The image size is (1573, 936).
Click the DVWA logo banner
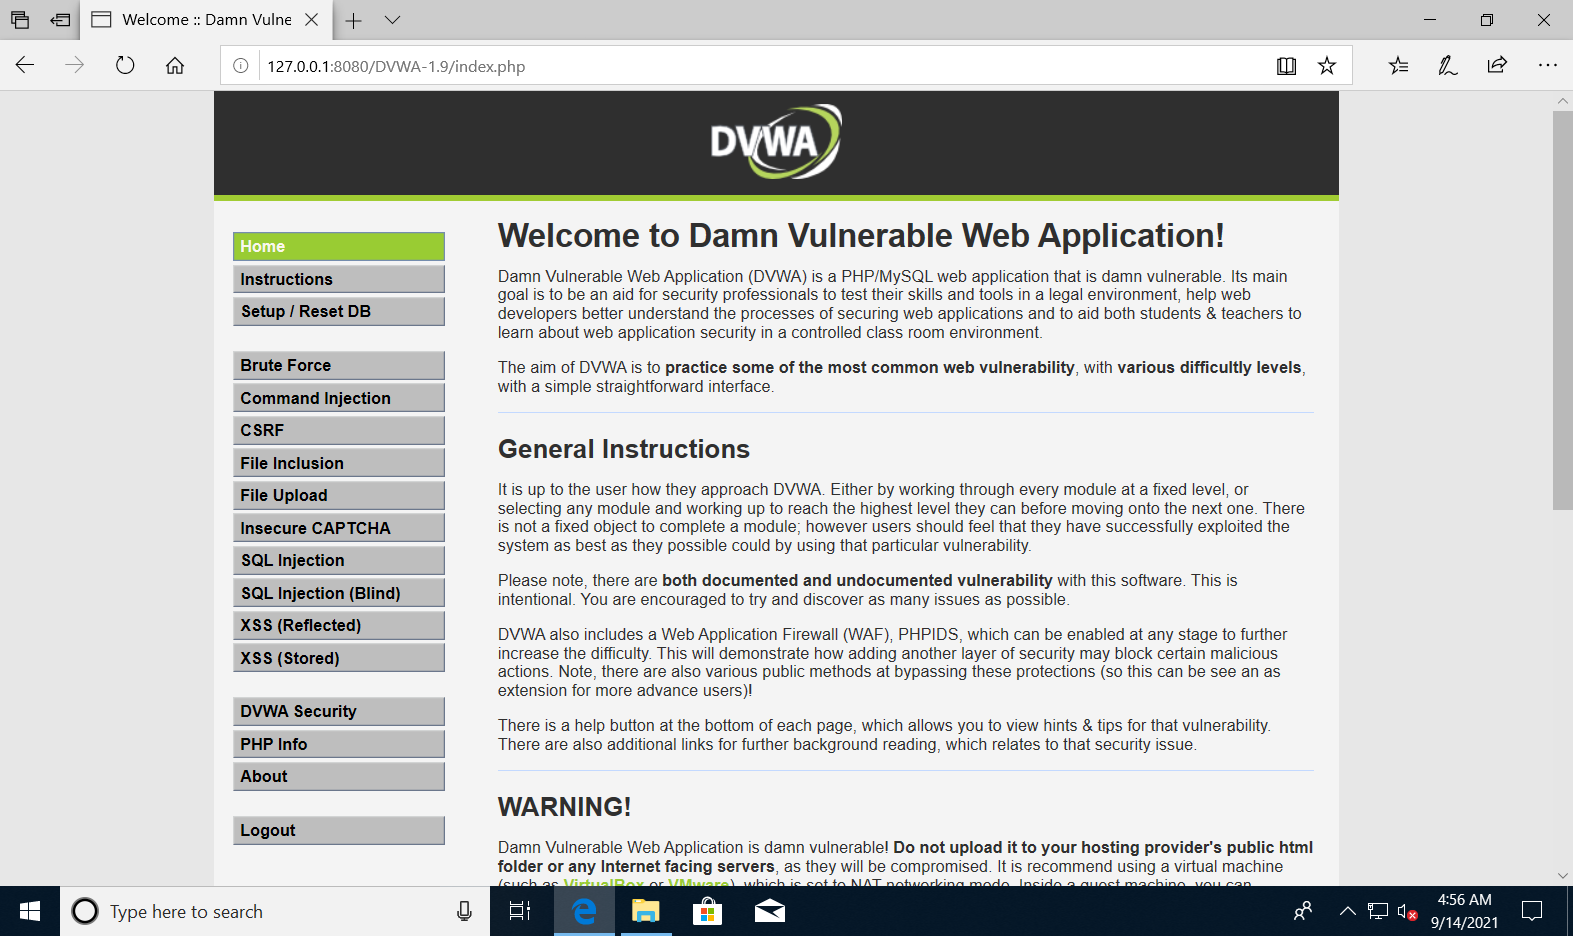(776, 143)
